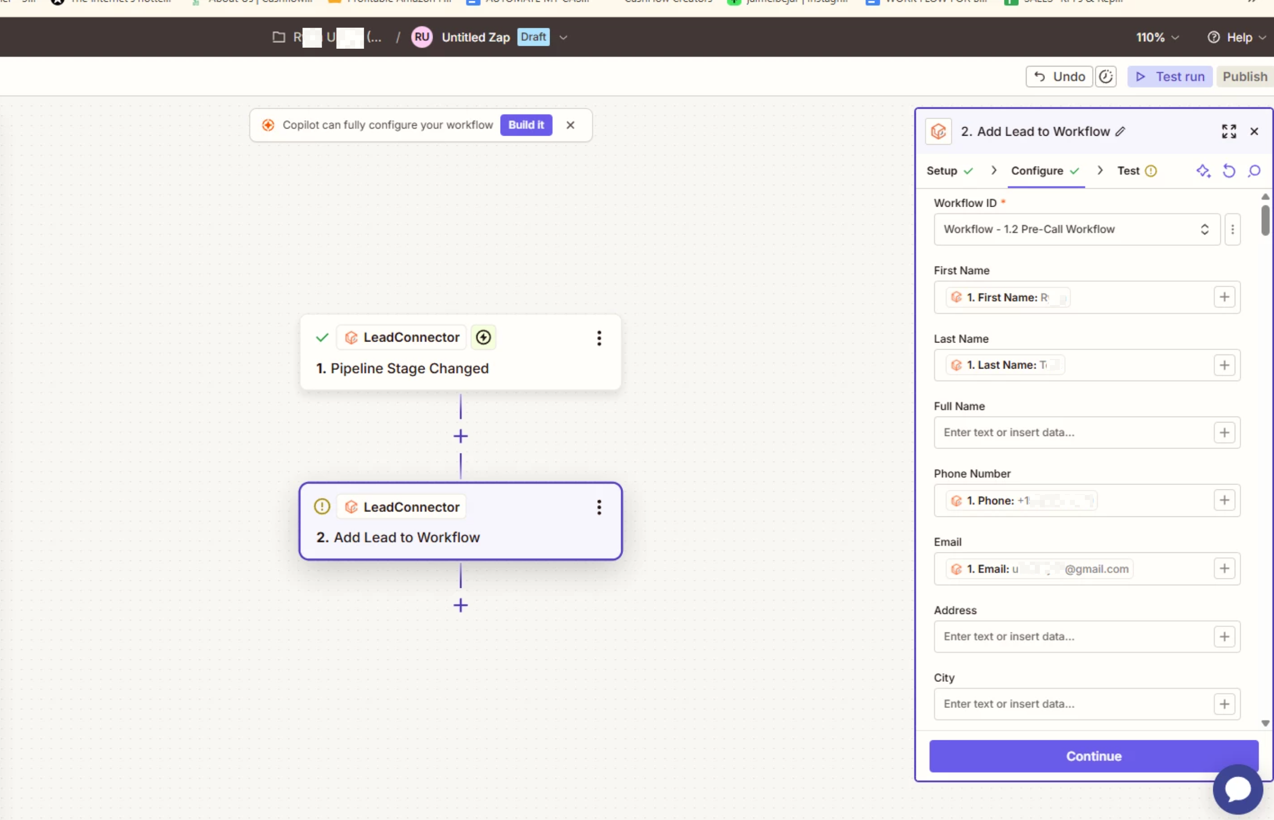Dismiss the Copilot suggestion banner
Image resolution: width=1274 pixels, height=820 pixels.
coord(570,125)
